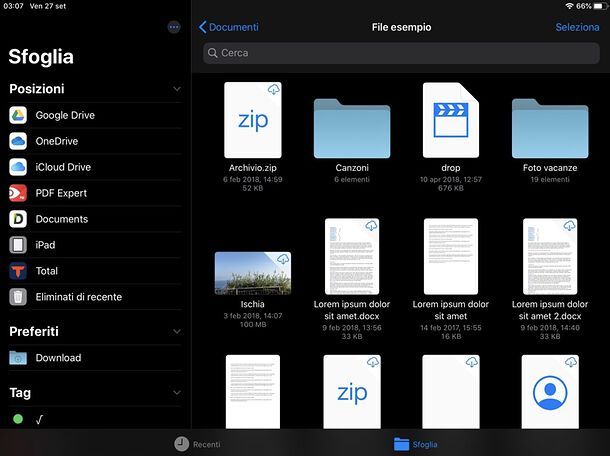Screen dimensions: 610x456
Task: Tap the Canzoni folder name
Action: point(352,168)
